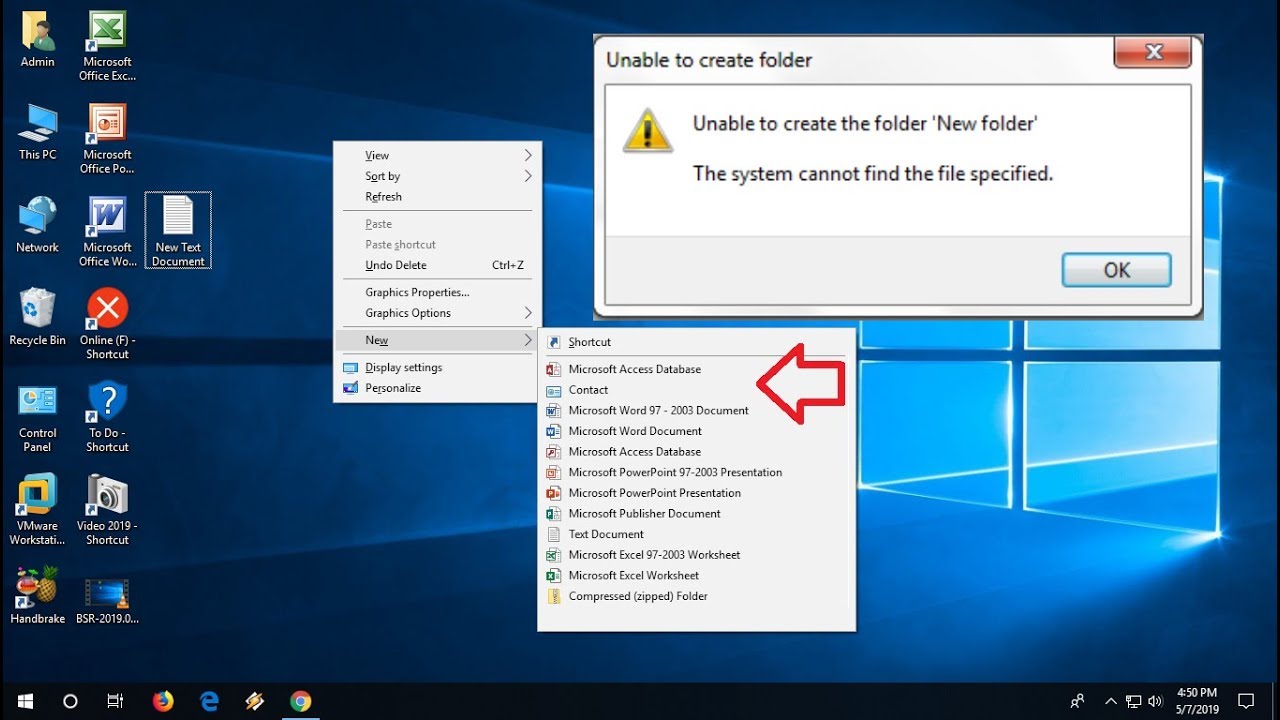The height and width of the screenshot is (720, 1280).
Task: Expand the New submenu
Action: click(x=437, y=340)
